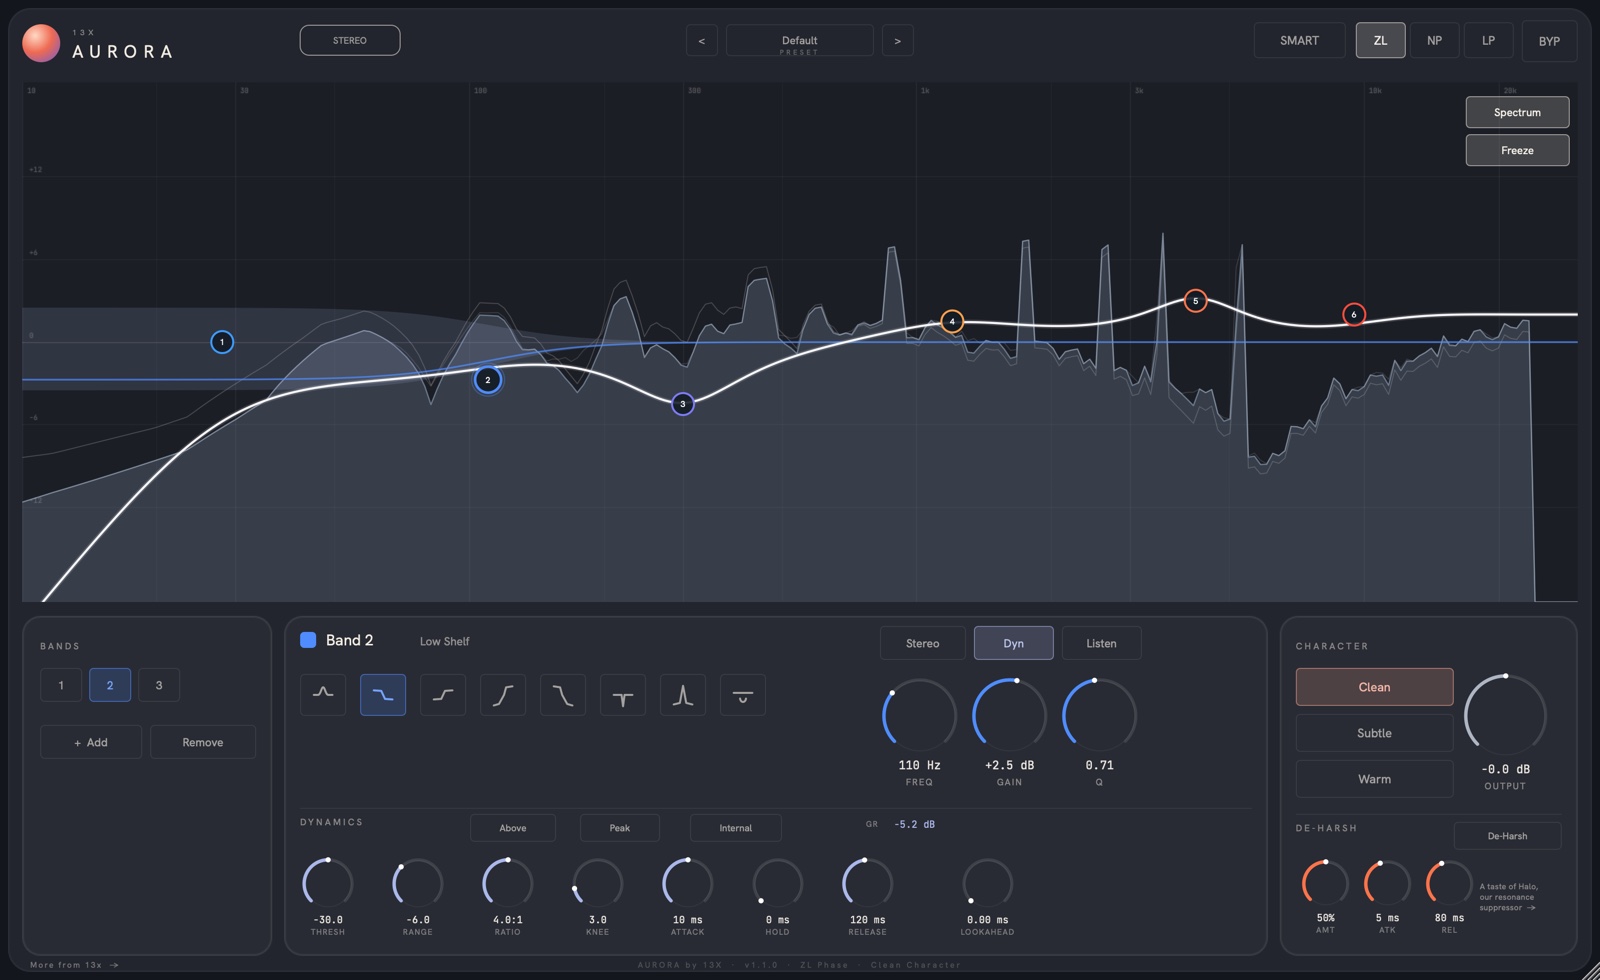Click the orange Aurora logo orb
Screen dimensions: 1600x980
tap(41, 43)
